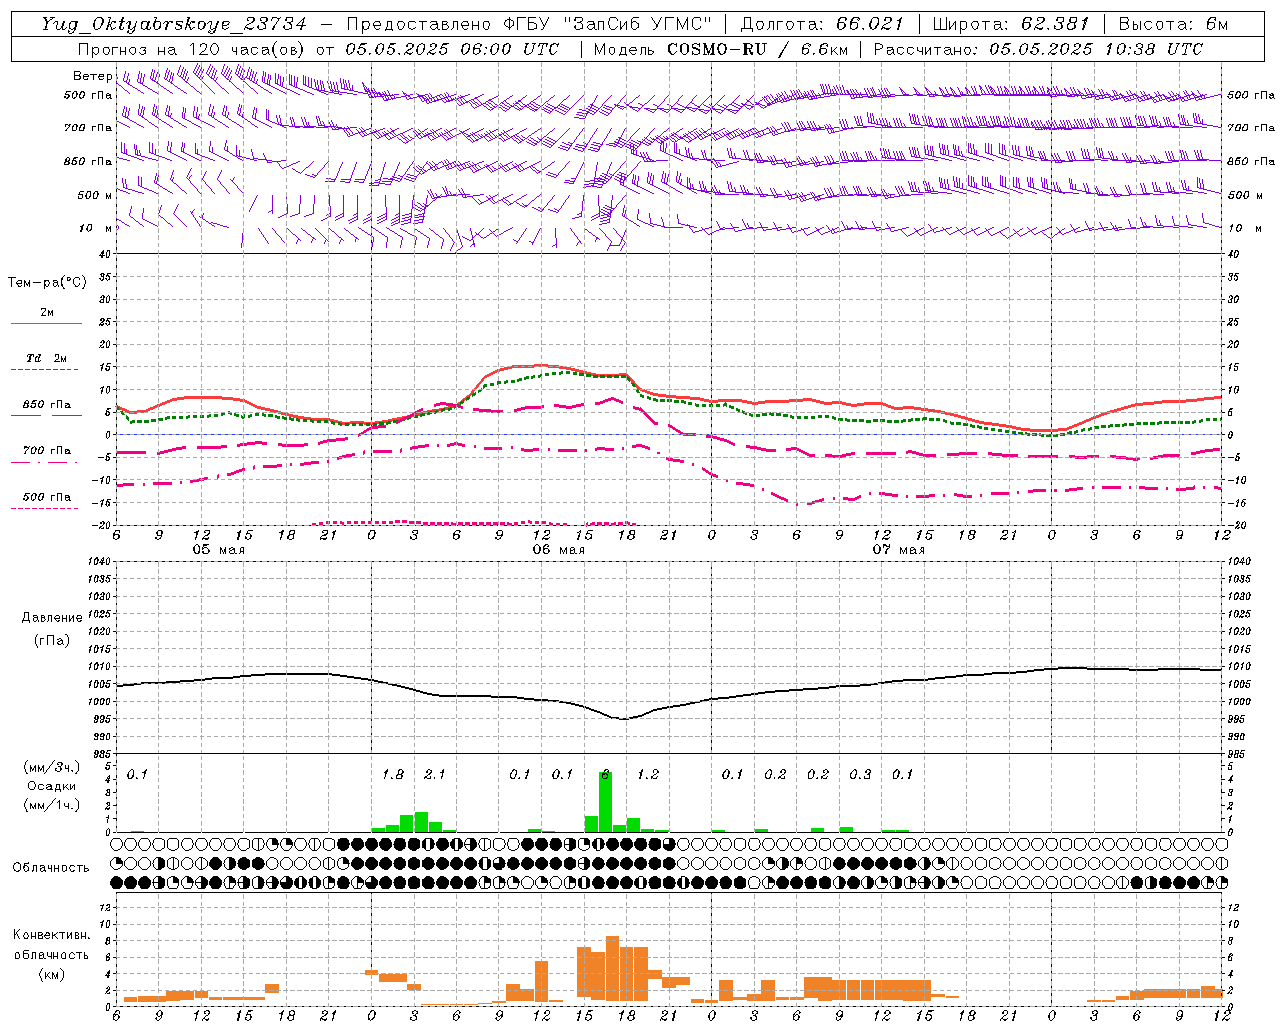This screenshot has width=1280, height=1024.
Task: Click the (гПа) unit under Давление
Action: pyautogui.click(x=52, y=641)
